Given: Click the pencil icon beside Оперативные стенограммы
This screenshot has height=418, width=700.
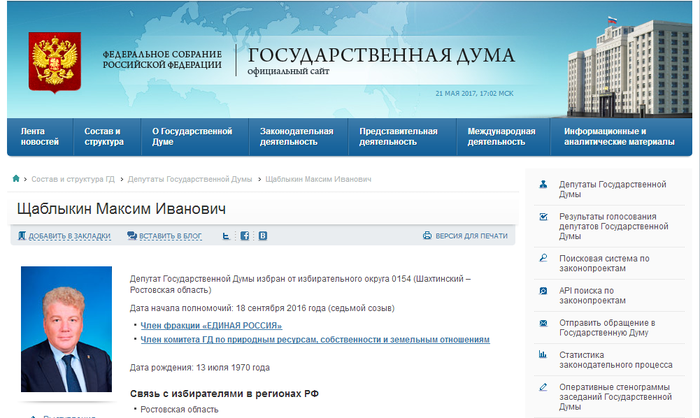Looking at the screenshot, I should (543, 387).
